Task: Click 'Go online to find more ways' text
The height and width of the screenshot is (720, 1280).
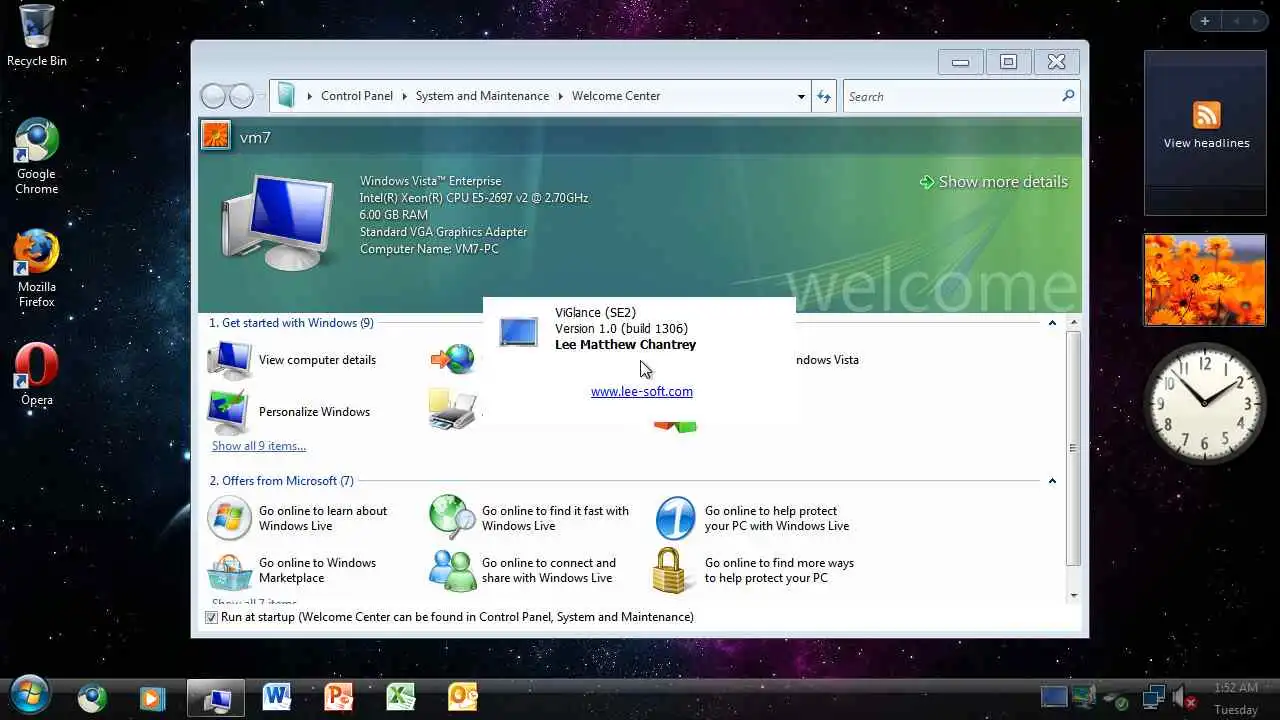Action: [x=779, y=570]
